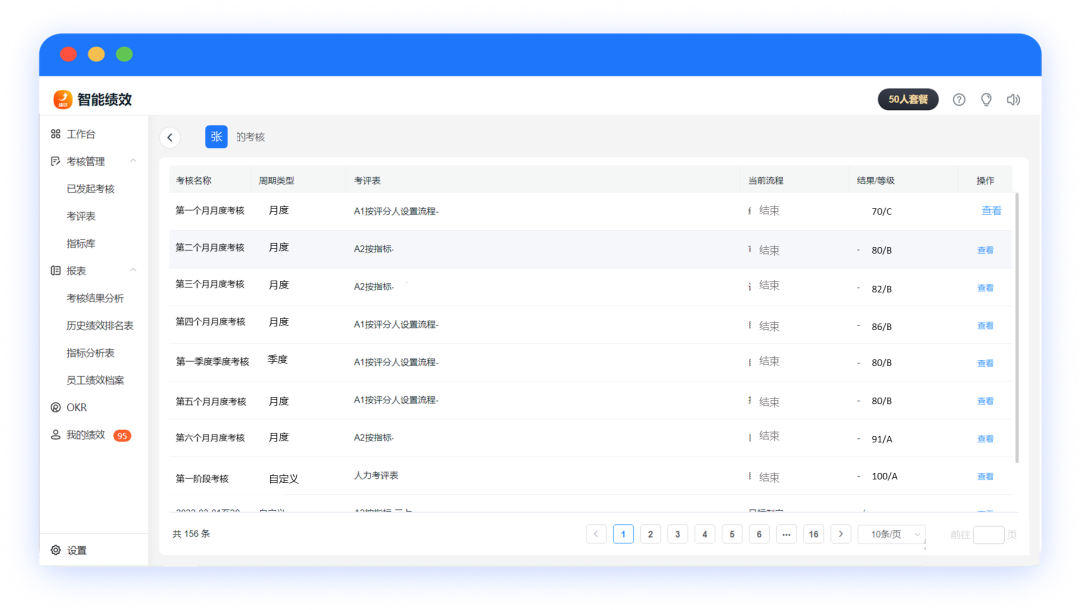The width and height of the screenshot is (1080, 610).
Task: View 第三个月月度考核 via 查看 link
Action: tap(986, 288)
